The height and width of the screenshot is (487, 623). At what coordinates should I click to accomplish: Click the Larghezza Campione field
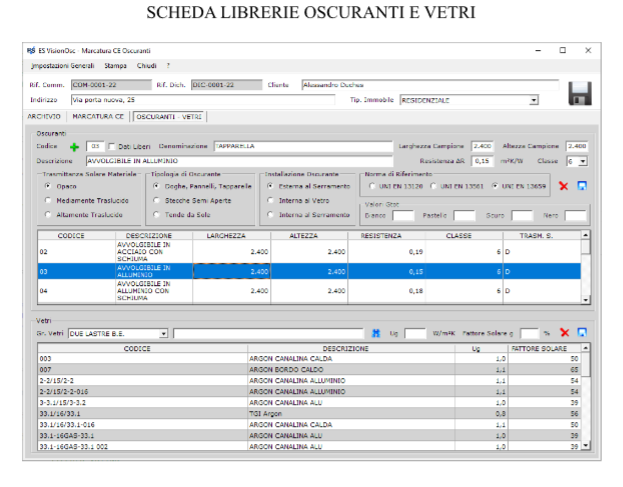pyautogui.click(x=482, y=146)
